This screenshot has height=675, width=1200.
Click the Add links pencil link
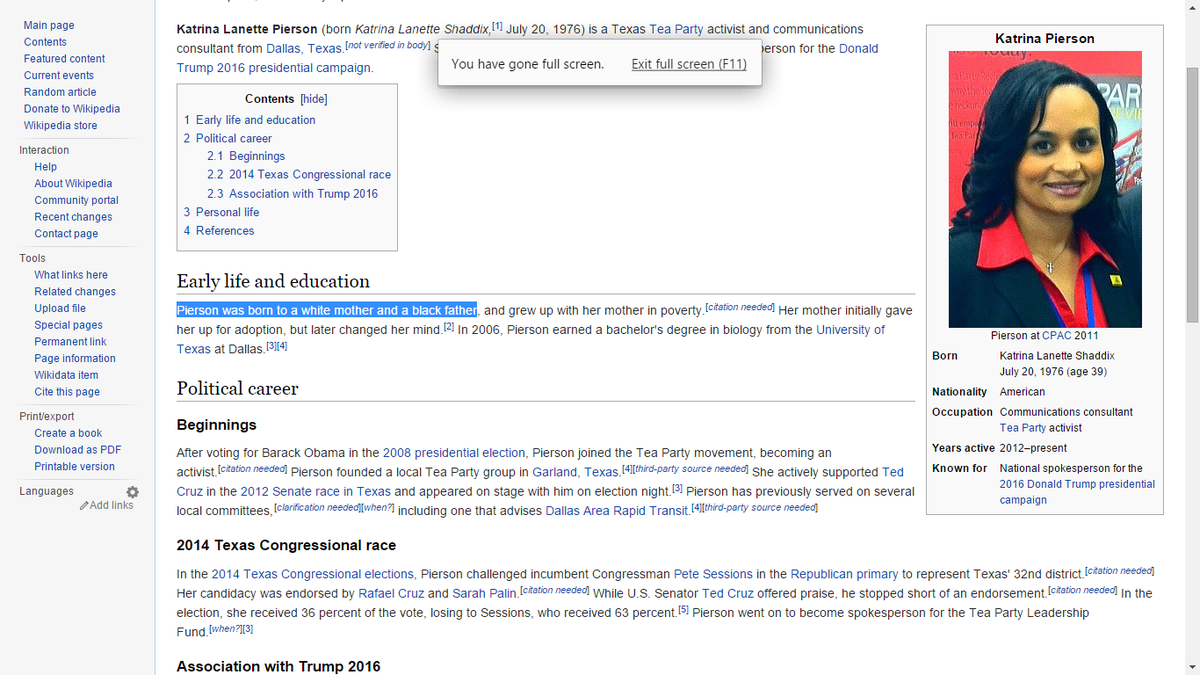[106, 505]
